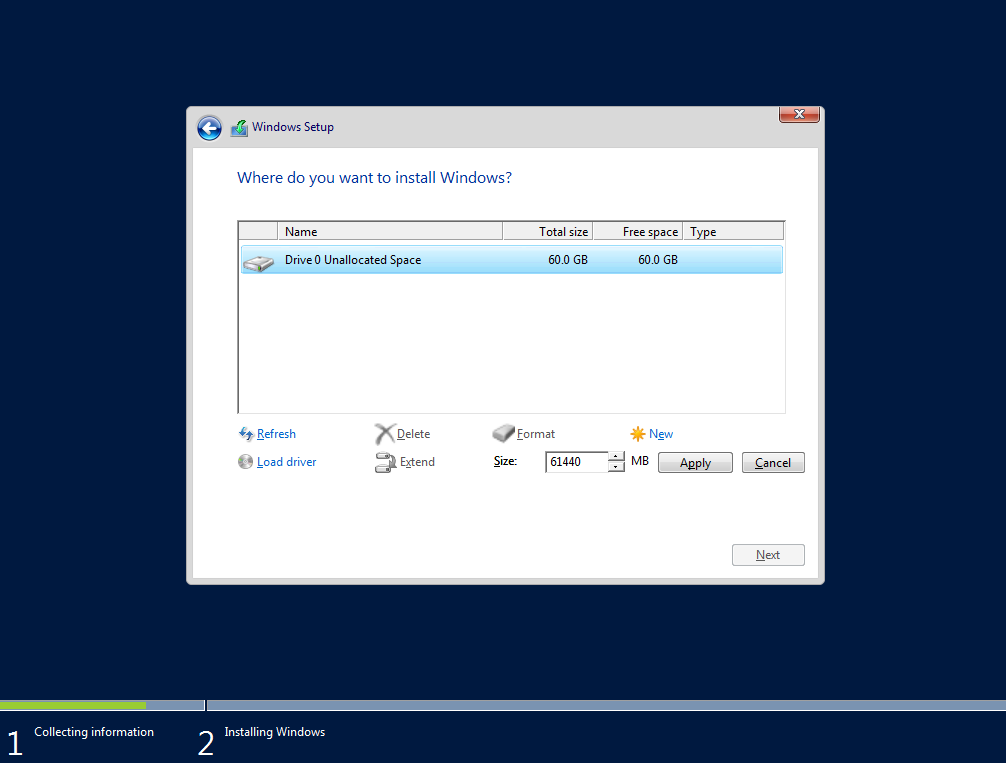Click the 60.0 GB free space value
Screen dimensions: 1006x763
click(658, 260)
